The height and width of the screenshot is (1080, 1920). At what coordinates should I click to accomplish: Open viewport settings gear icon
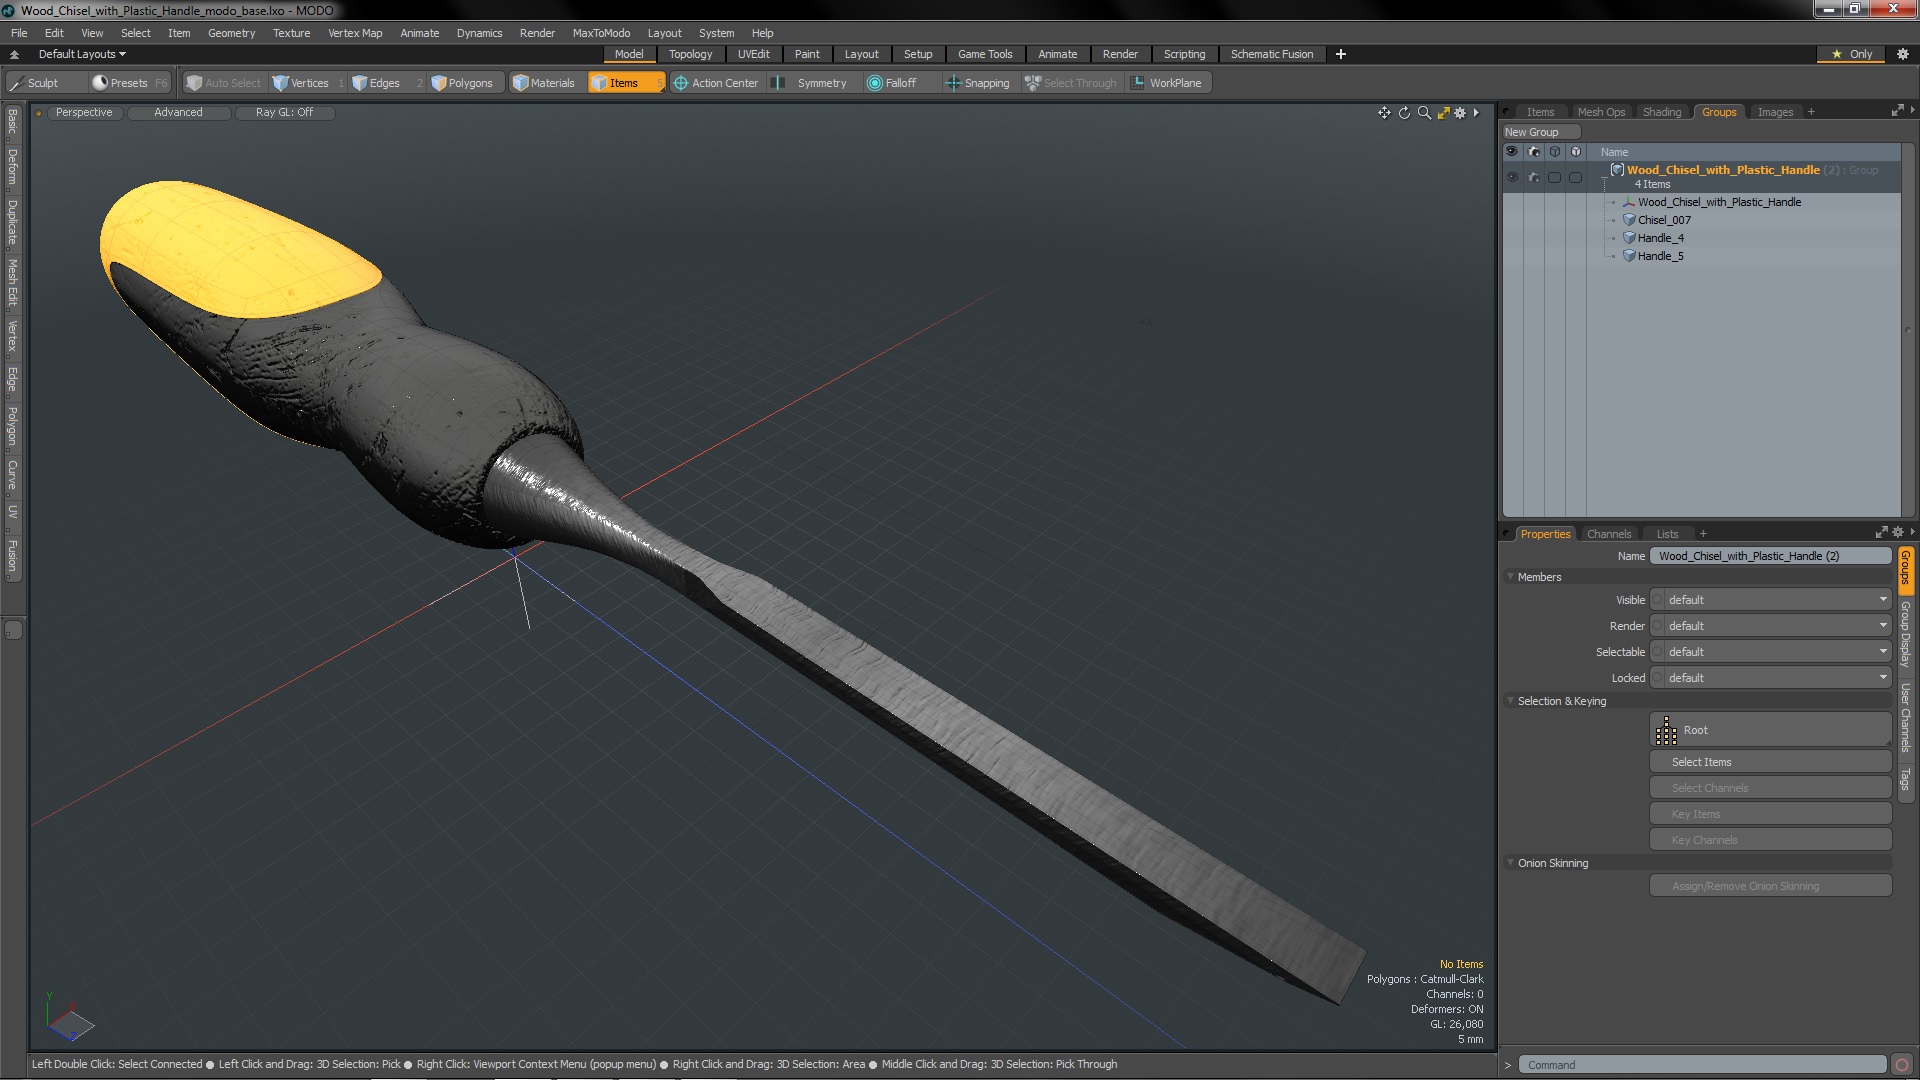(x=1460, y=113)
